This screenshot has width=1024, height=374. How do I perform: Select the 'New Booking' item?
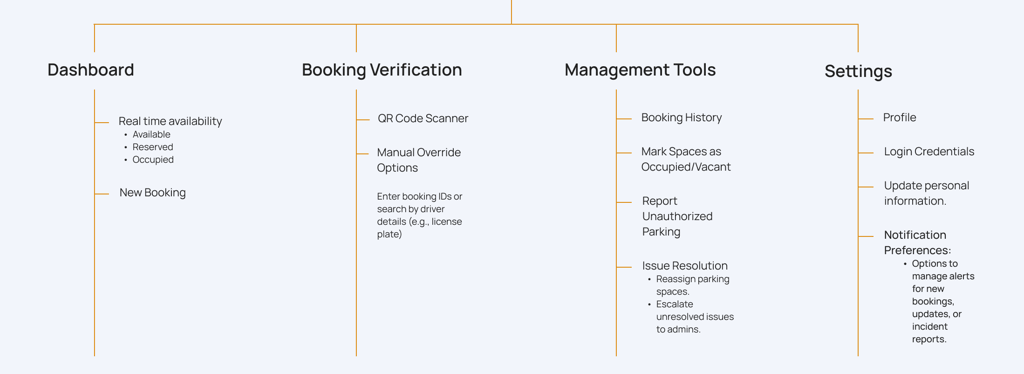pyautogui.click(x=152, y=193)
